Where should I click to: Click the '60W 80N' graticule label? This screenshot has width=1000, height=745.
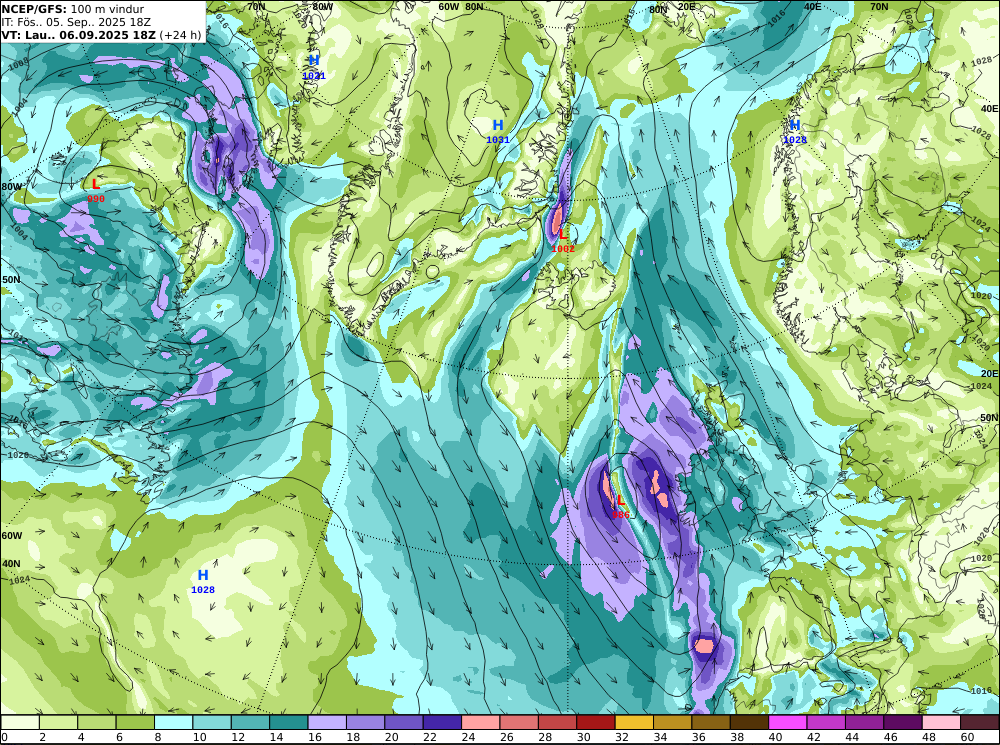click(461, 7)
